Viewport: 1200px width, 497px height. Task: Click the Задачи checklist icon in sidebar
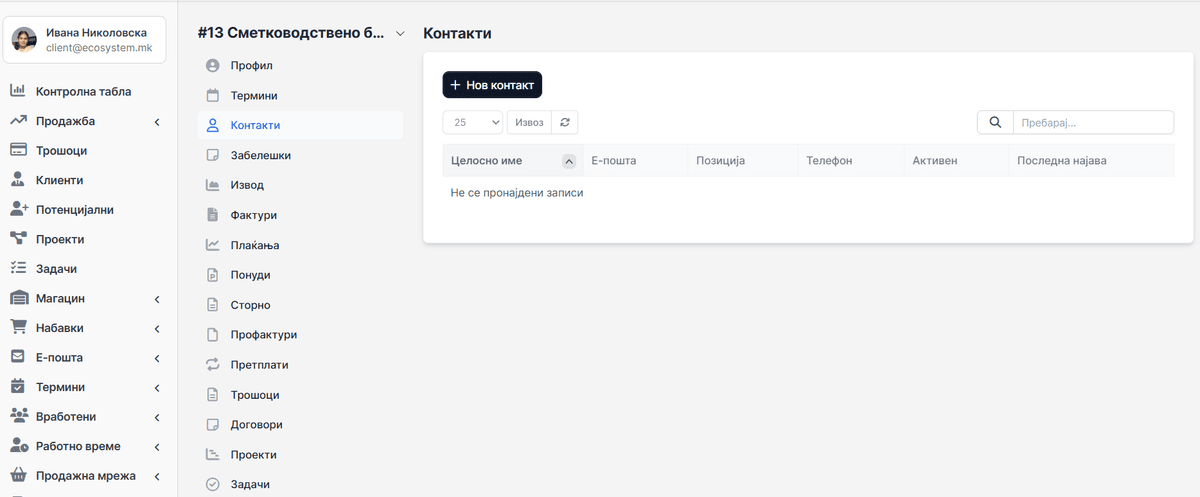pos(18,268)
